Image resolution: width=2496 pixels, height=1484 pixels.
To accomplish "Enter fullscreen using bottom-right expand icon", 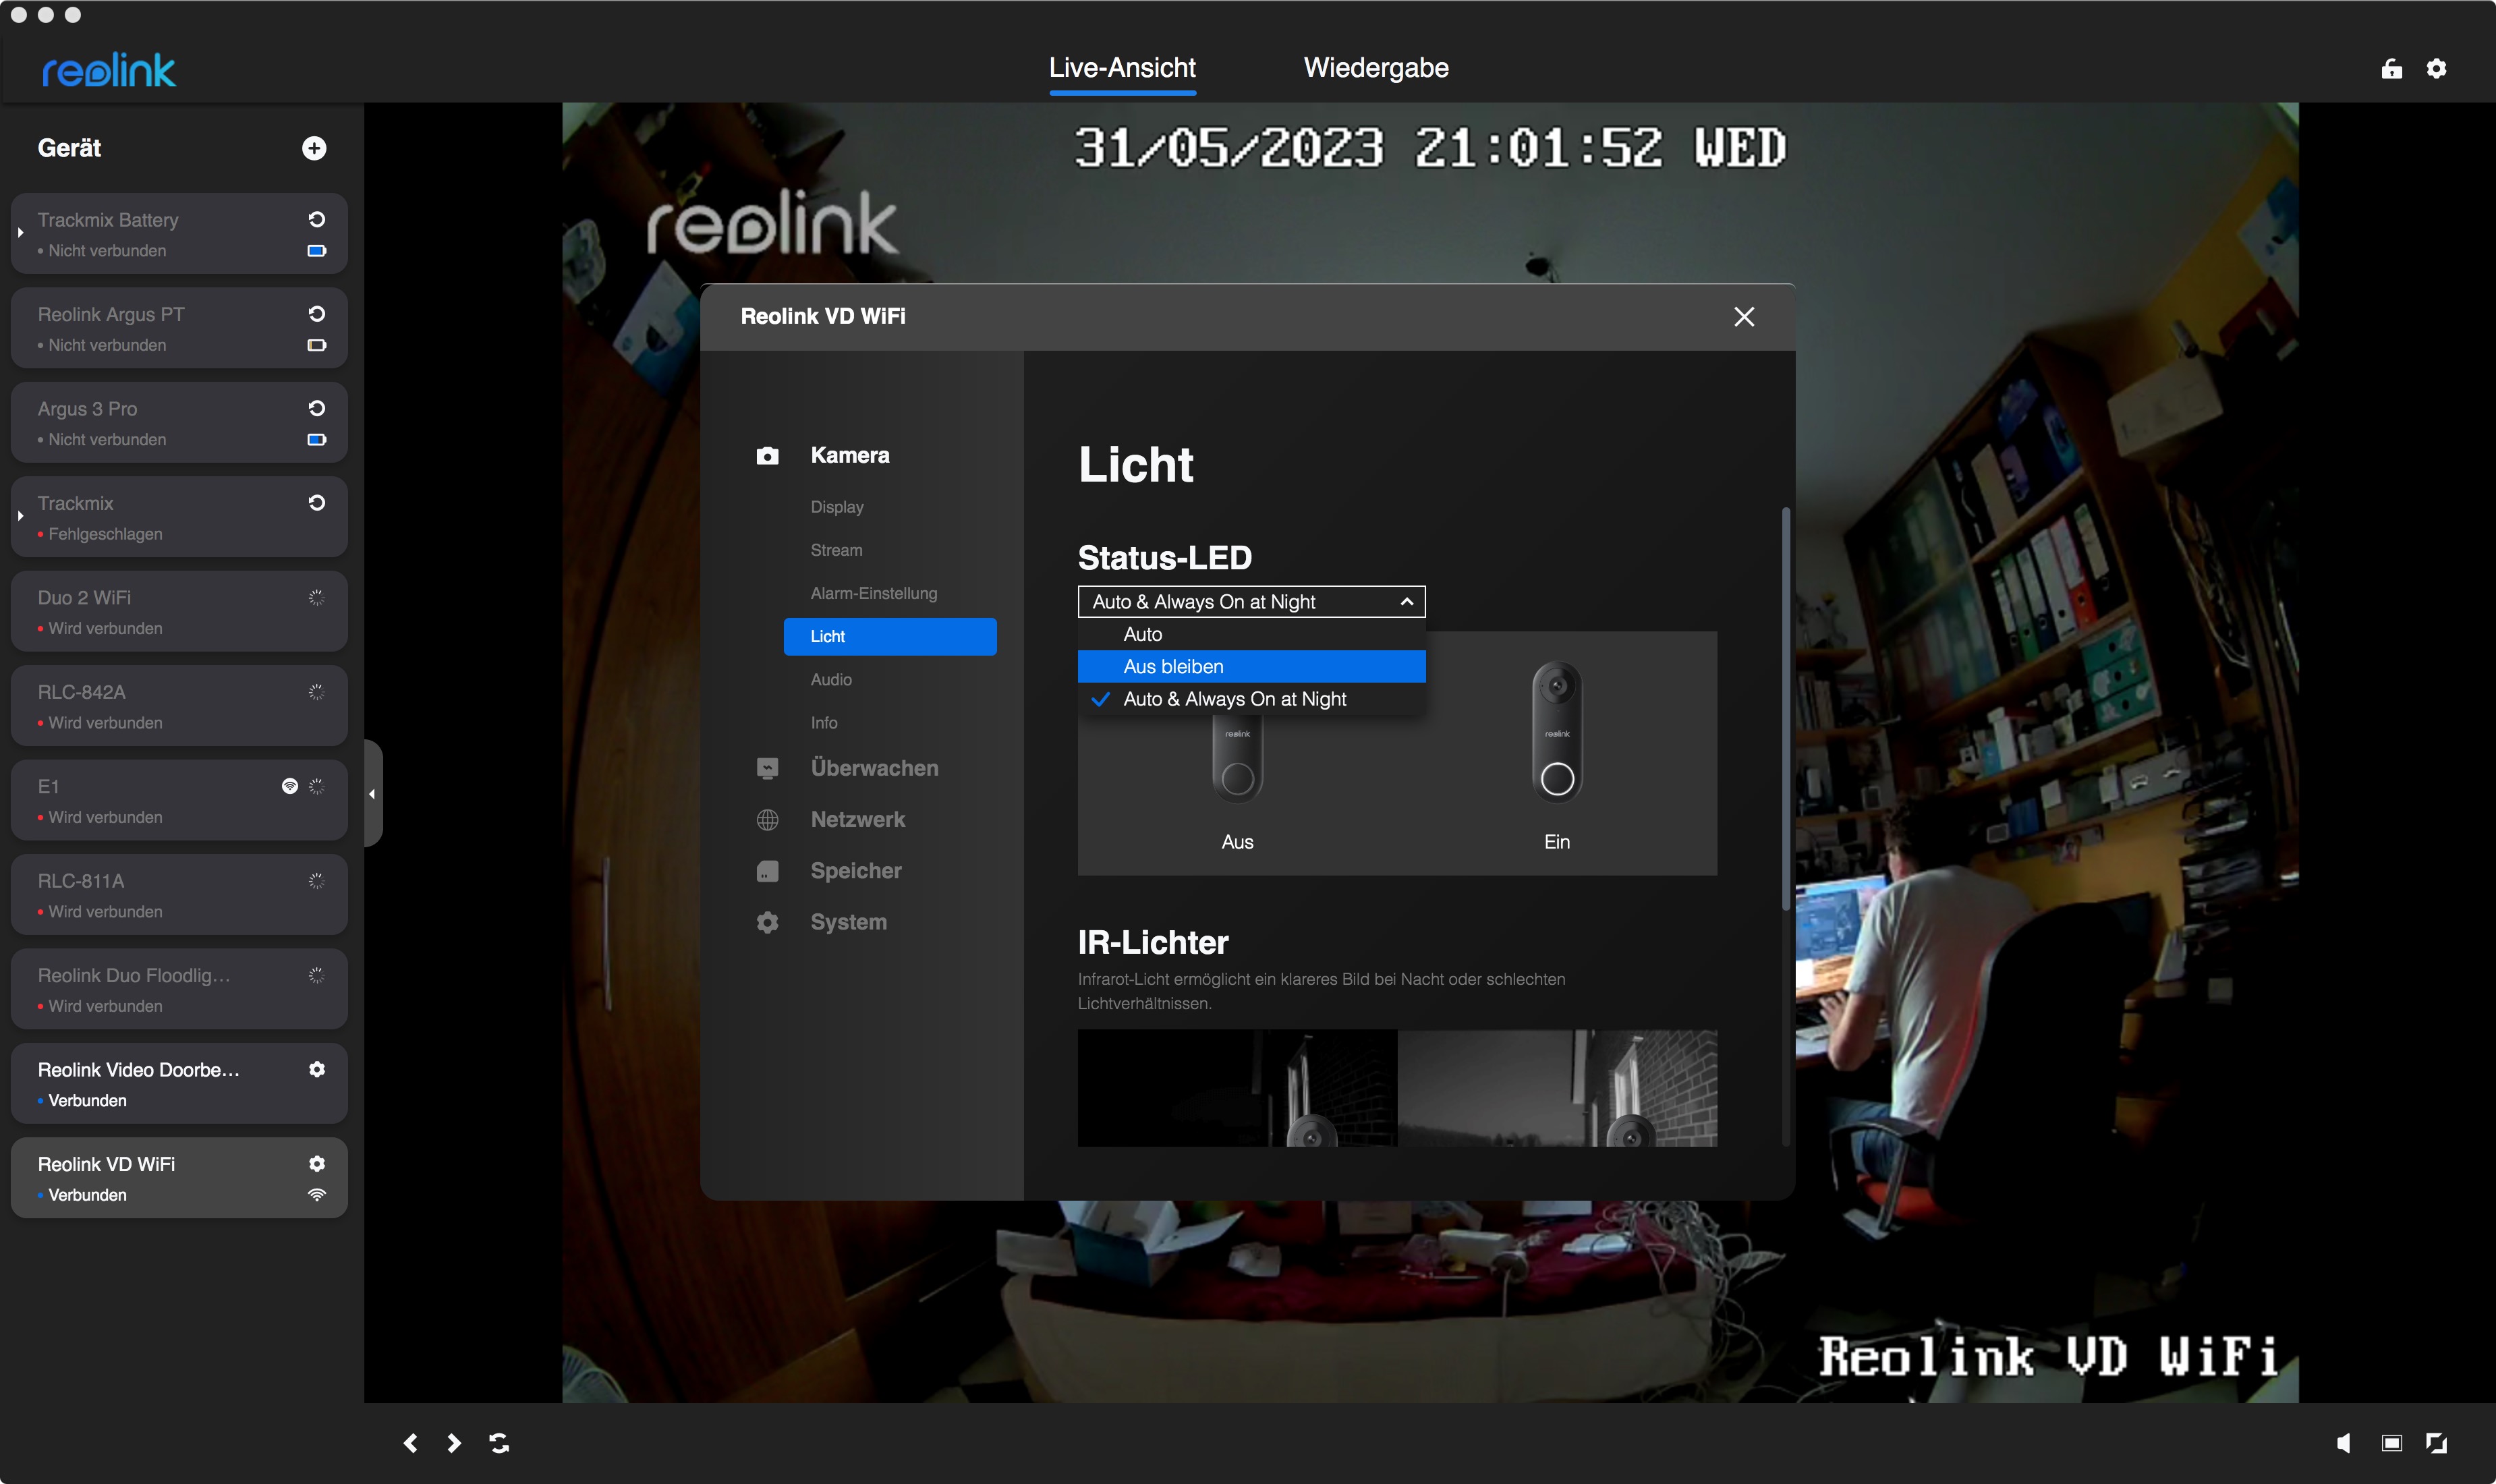I will click(x=2437, y=1442).
